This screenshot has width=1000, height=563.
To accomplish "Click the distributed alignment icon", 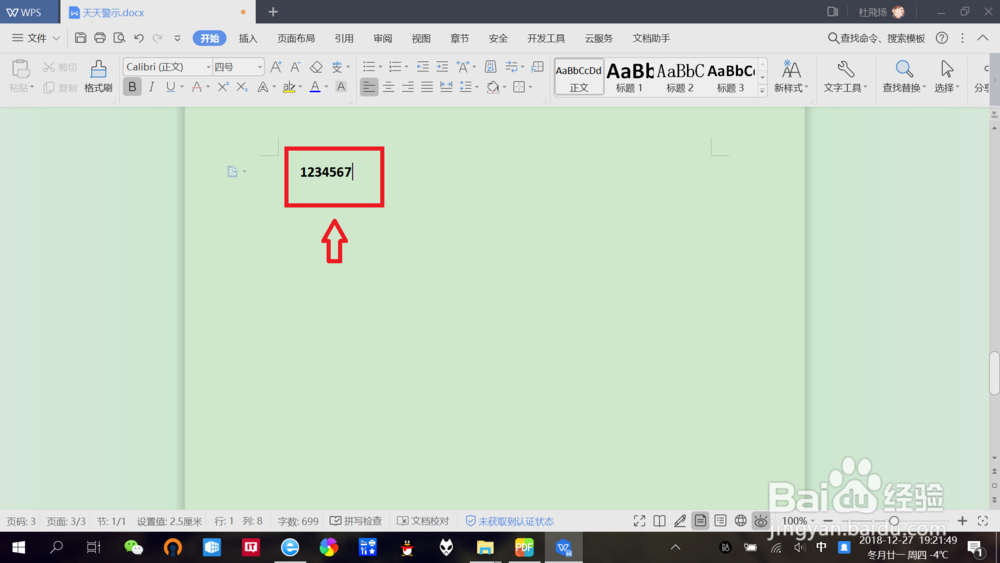I will click(446, 87).
